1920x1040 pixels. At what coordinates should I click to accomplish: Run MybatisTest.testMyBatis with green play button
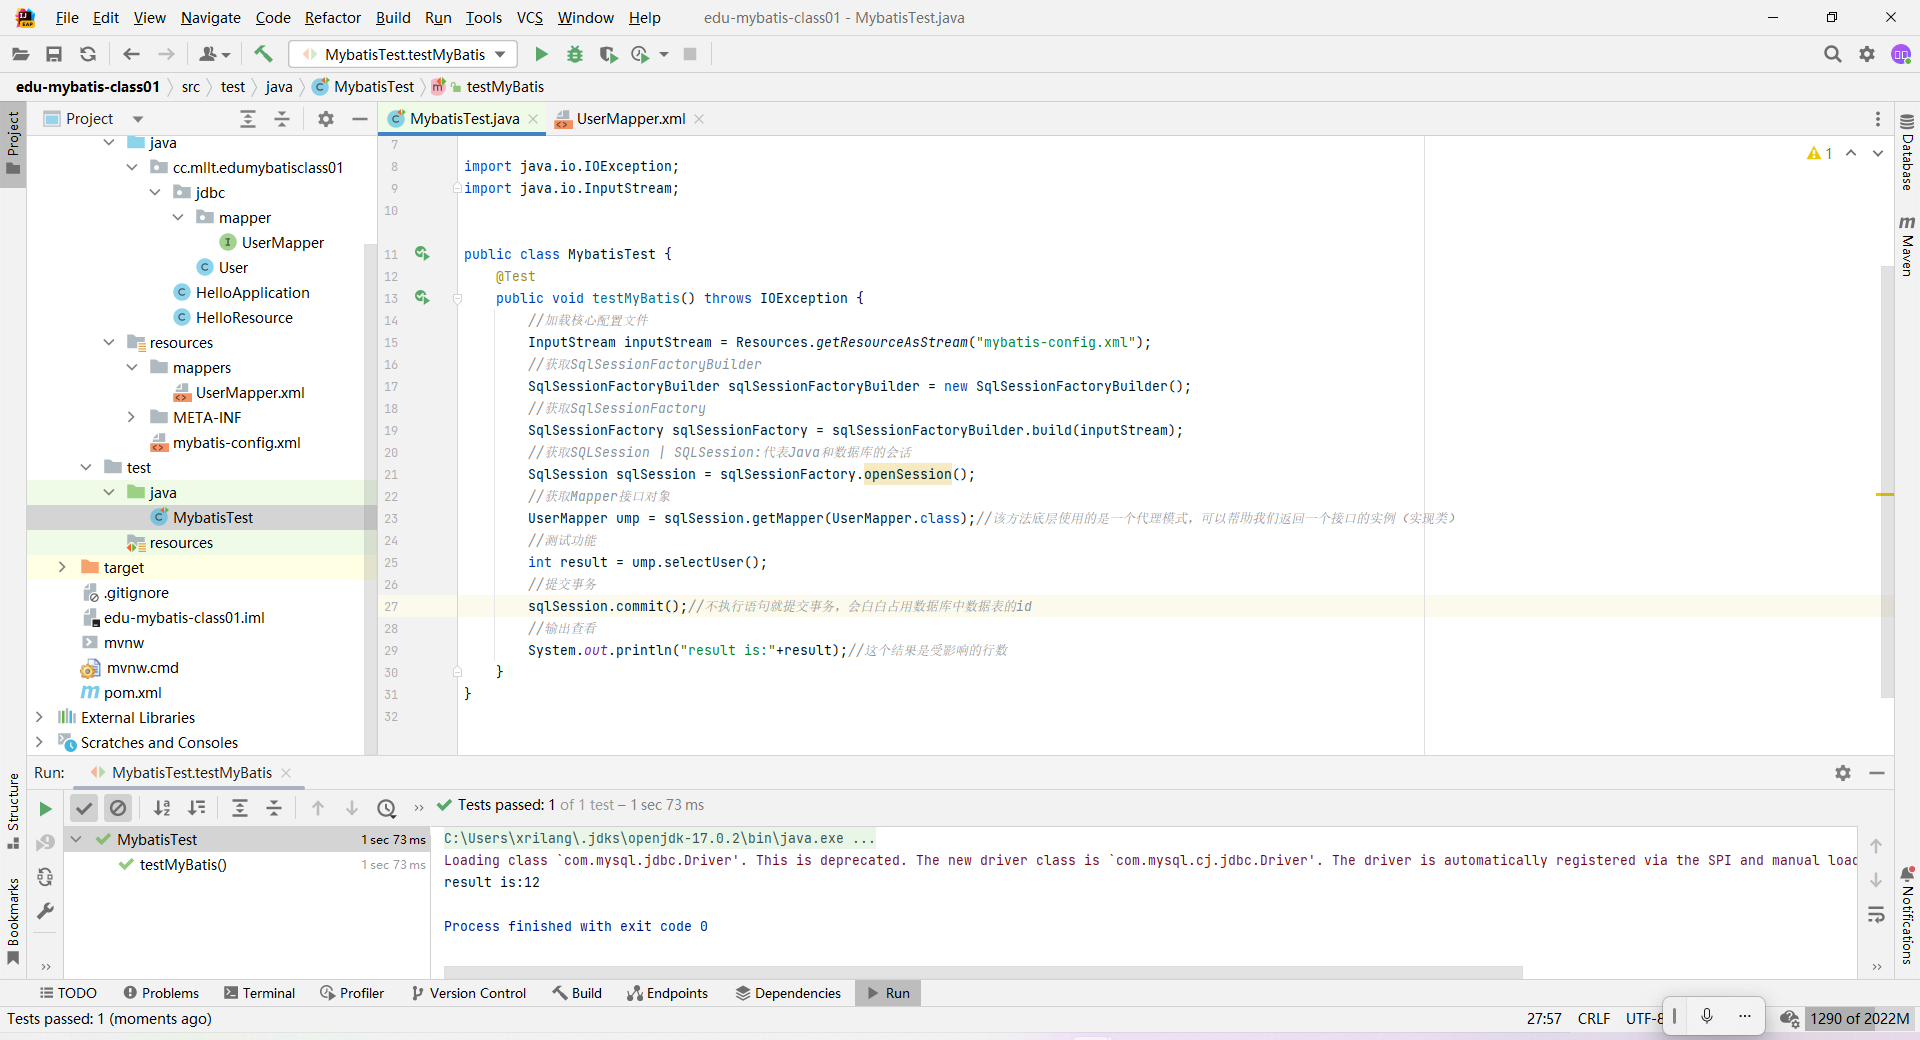[x=541, y=54]
